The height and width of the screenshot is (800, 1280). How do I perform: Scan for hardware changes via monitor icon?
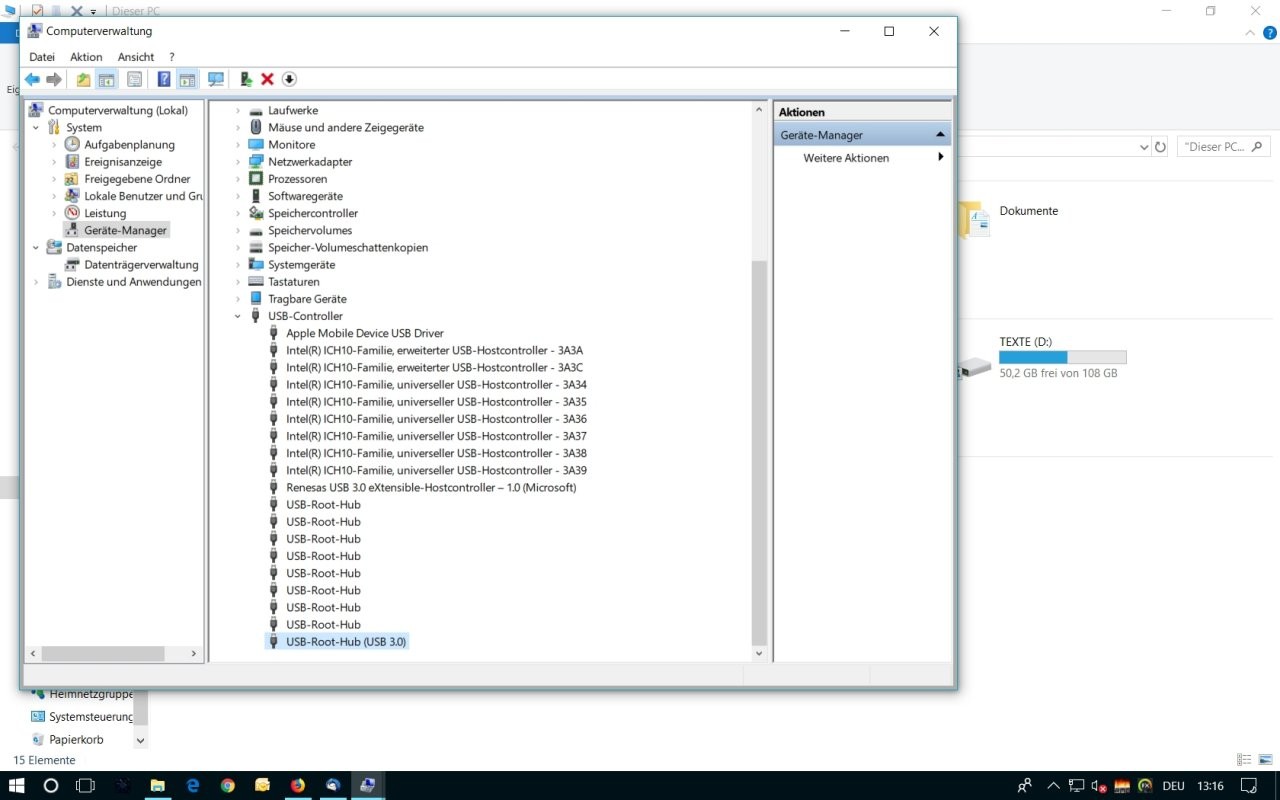216,79
